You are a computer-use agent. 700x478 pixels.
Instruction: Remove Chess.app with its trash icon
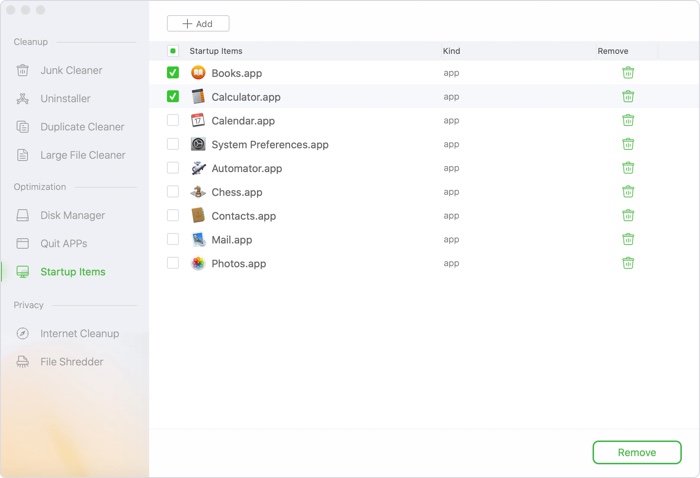(x=628, y=191)
